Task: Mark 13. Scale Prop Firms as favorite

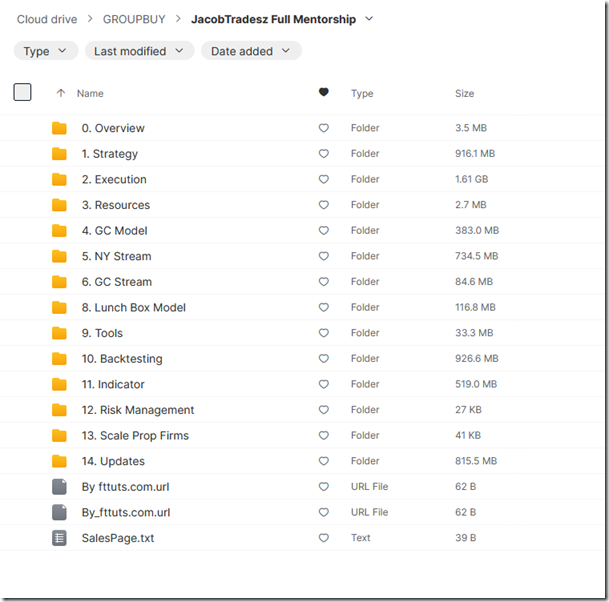Action: [324, 435]
